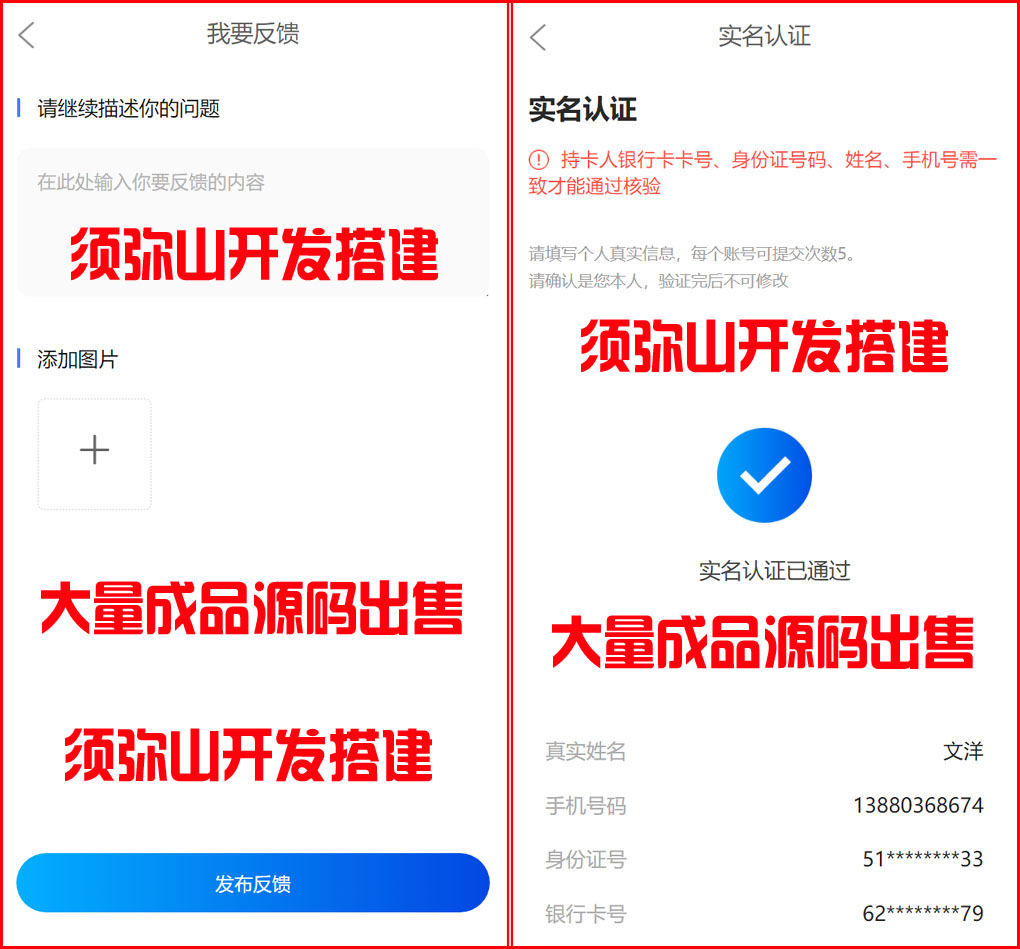1020x949 pixels.
Task: Click the 我要反馈 page title
Action: 253,34
